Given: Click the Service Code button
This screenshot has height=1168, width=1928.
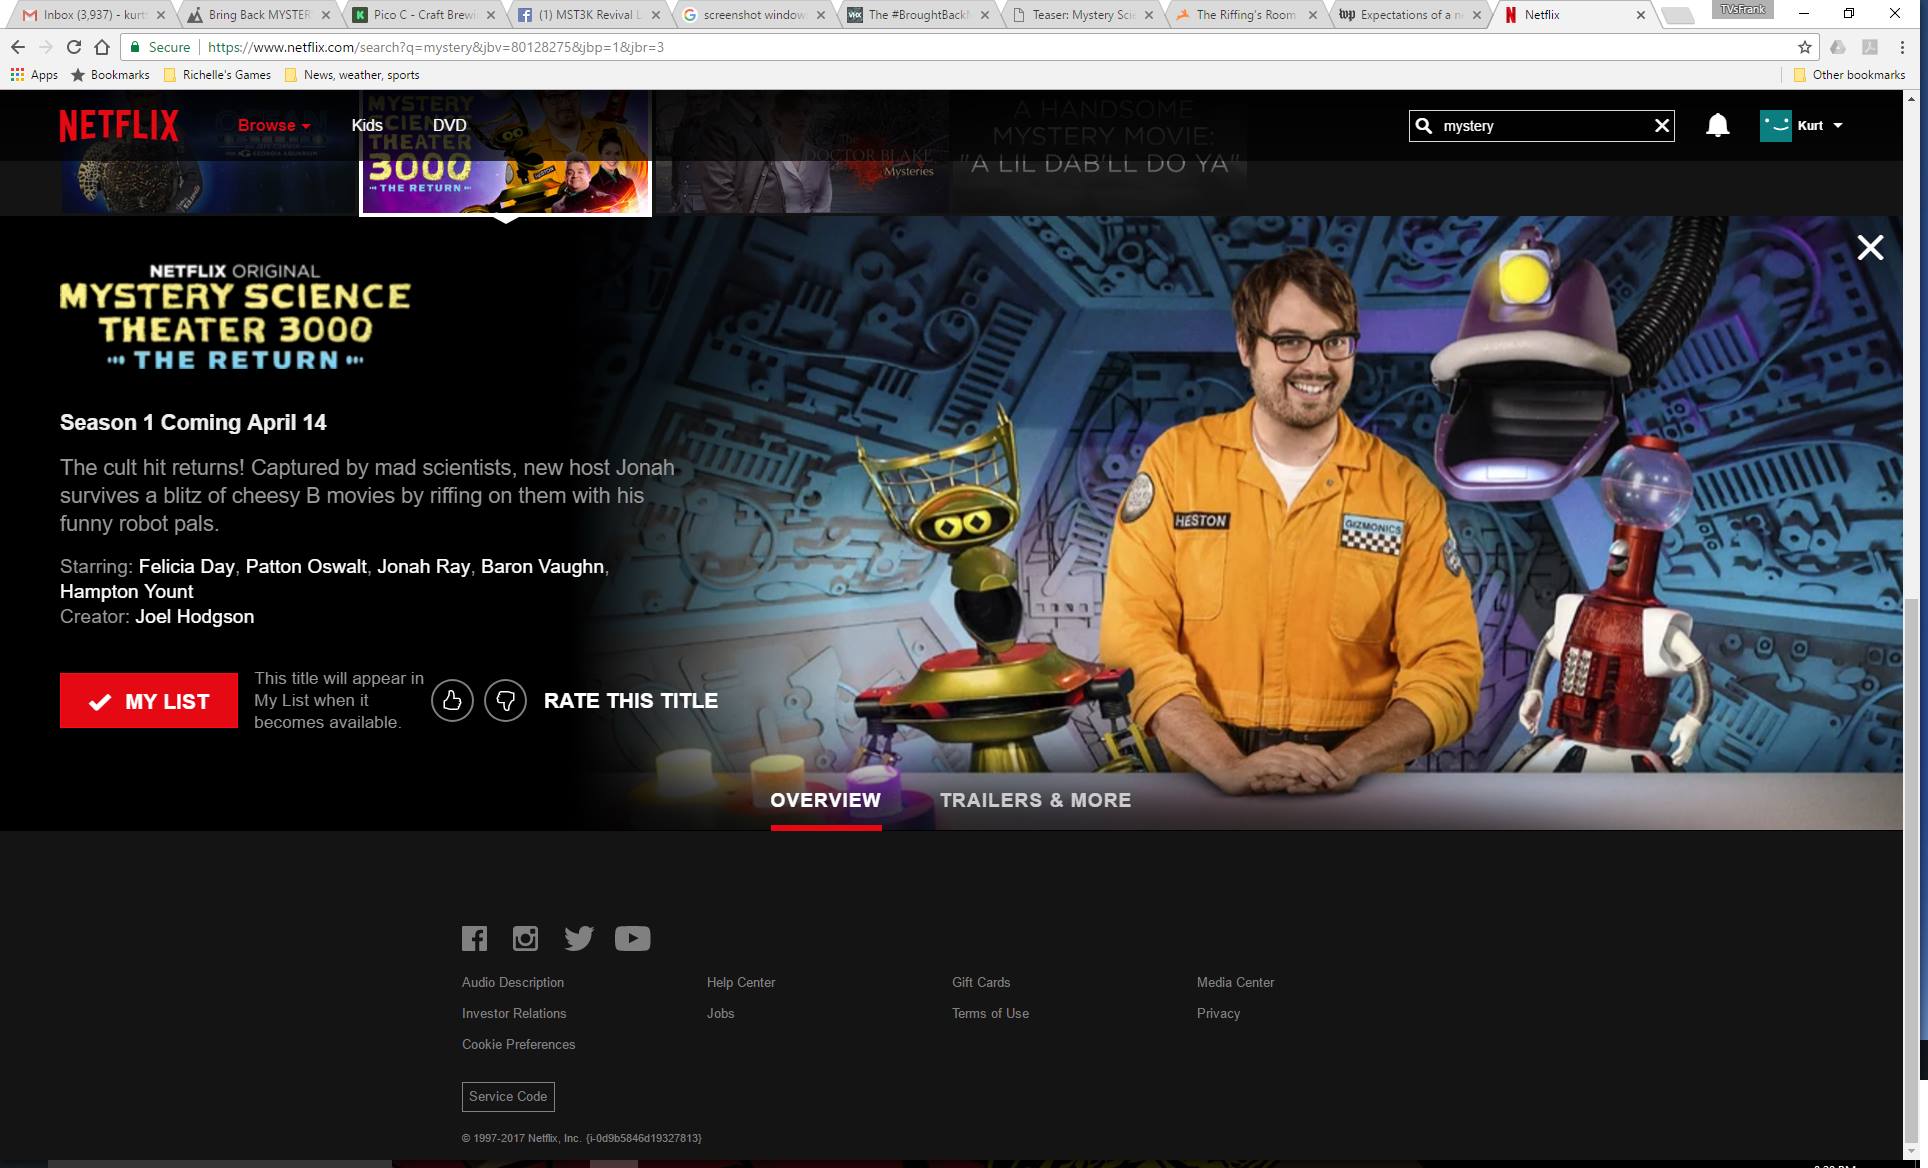Looking at the screenshot, I should (508, 1096).
